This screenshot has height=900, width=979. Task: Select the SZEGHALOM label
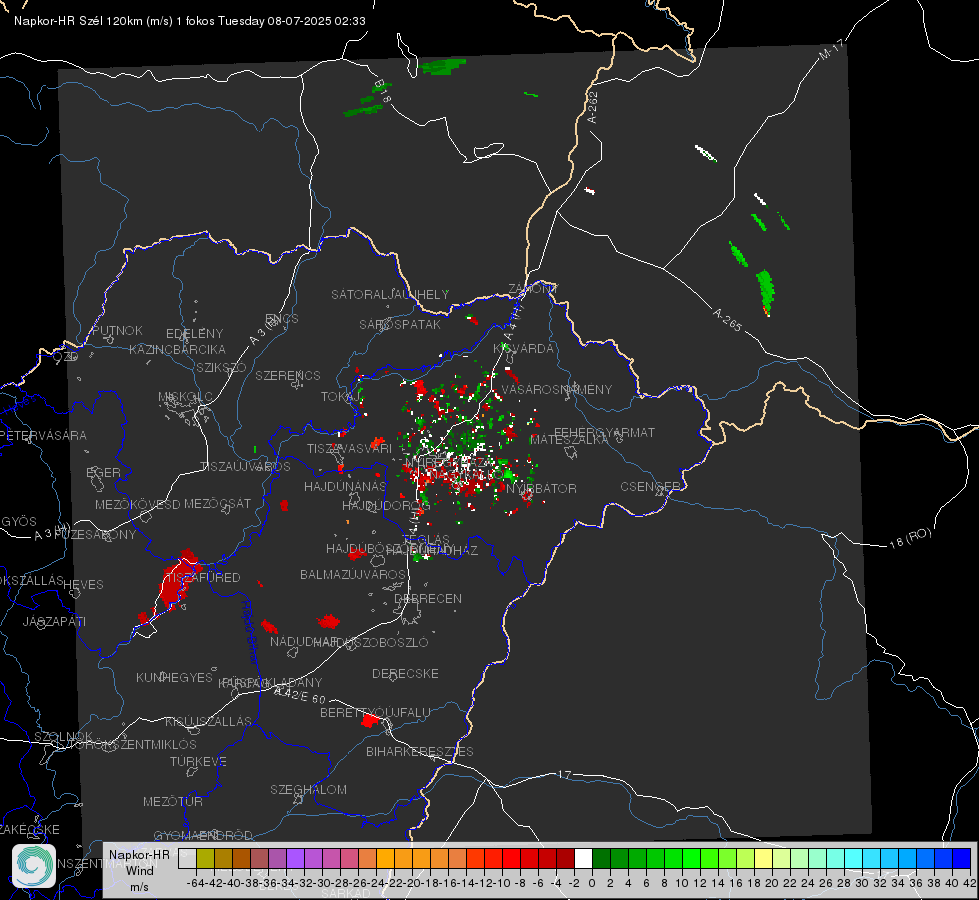coord(308,790)
